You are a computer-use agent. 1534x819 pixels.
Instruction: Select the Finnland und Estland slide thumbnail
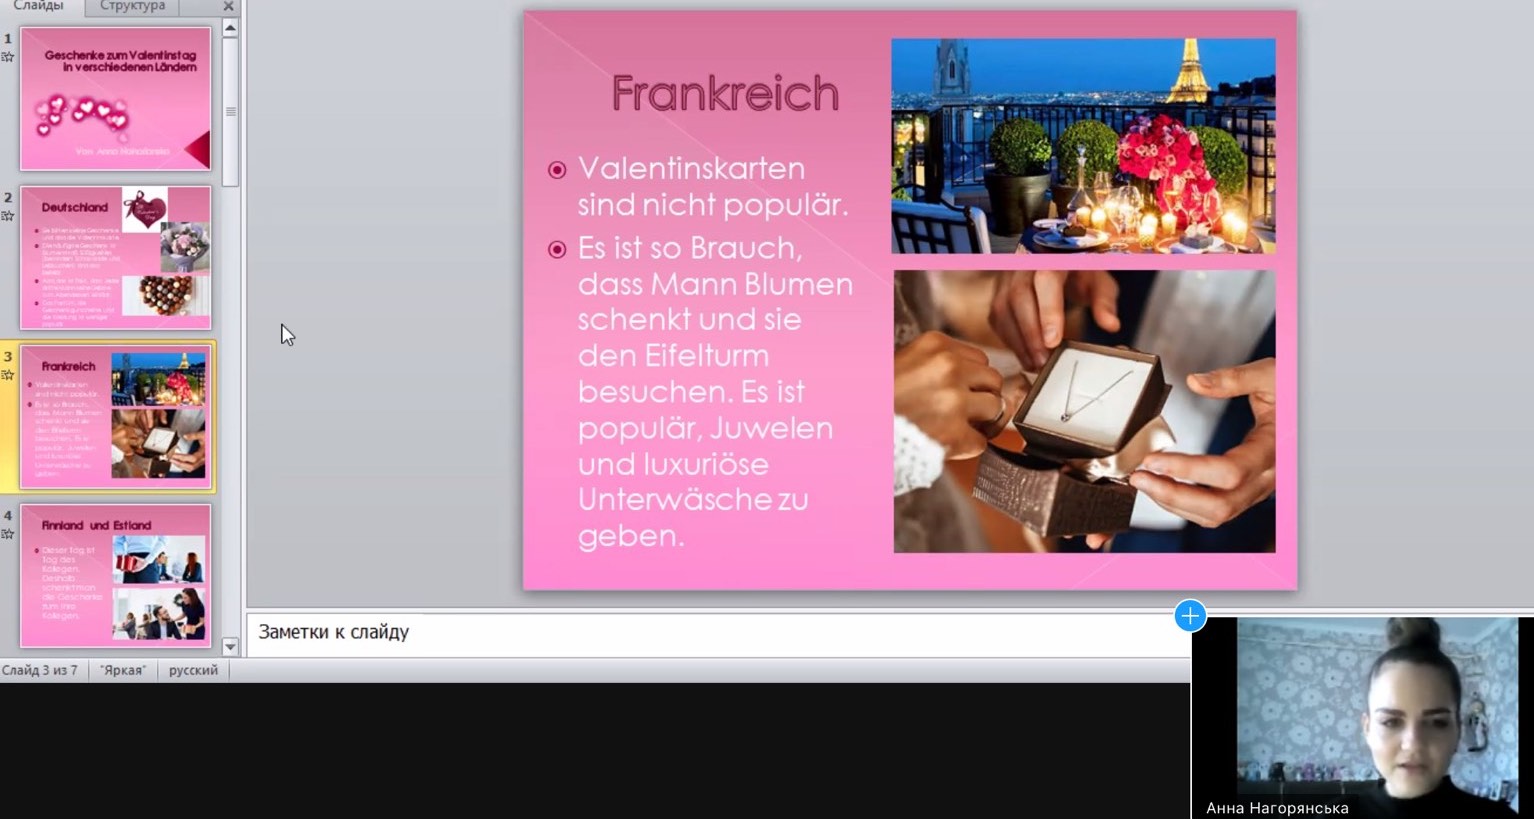pyautogui.click(x=115, y=575)
